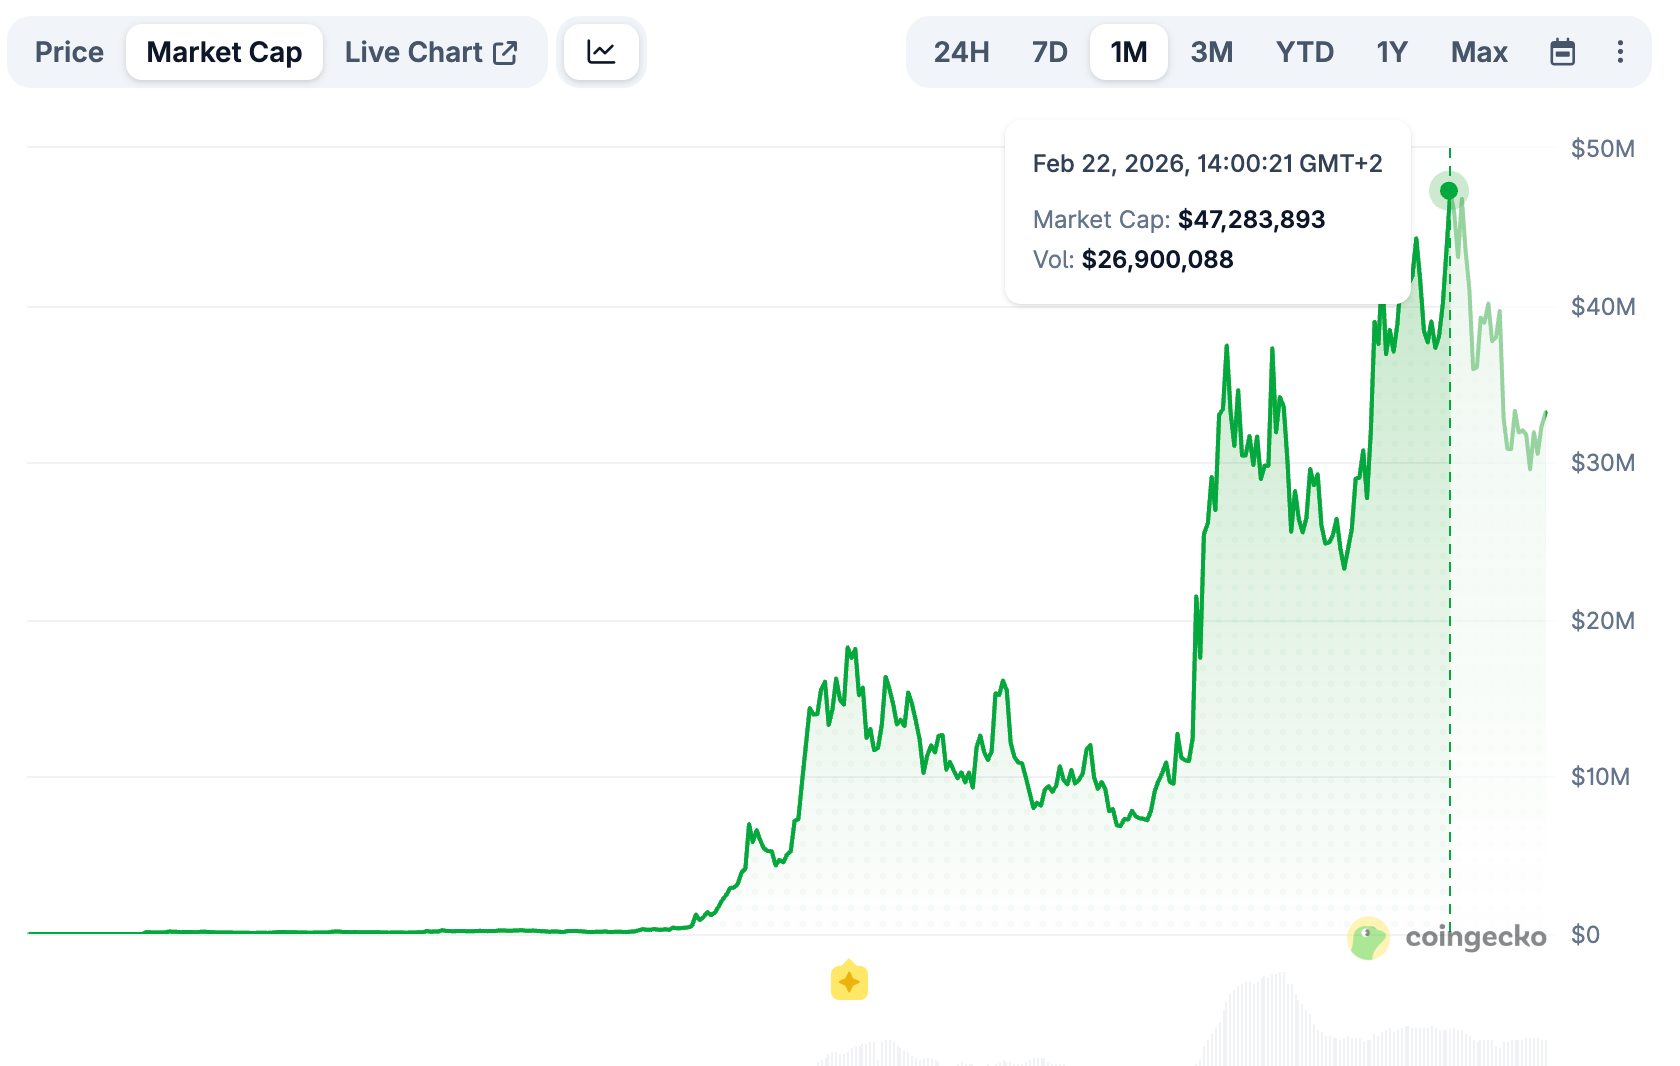Select the line chart icon next to tabs

pyautogui.click(x=601, y=52)
